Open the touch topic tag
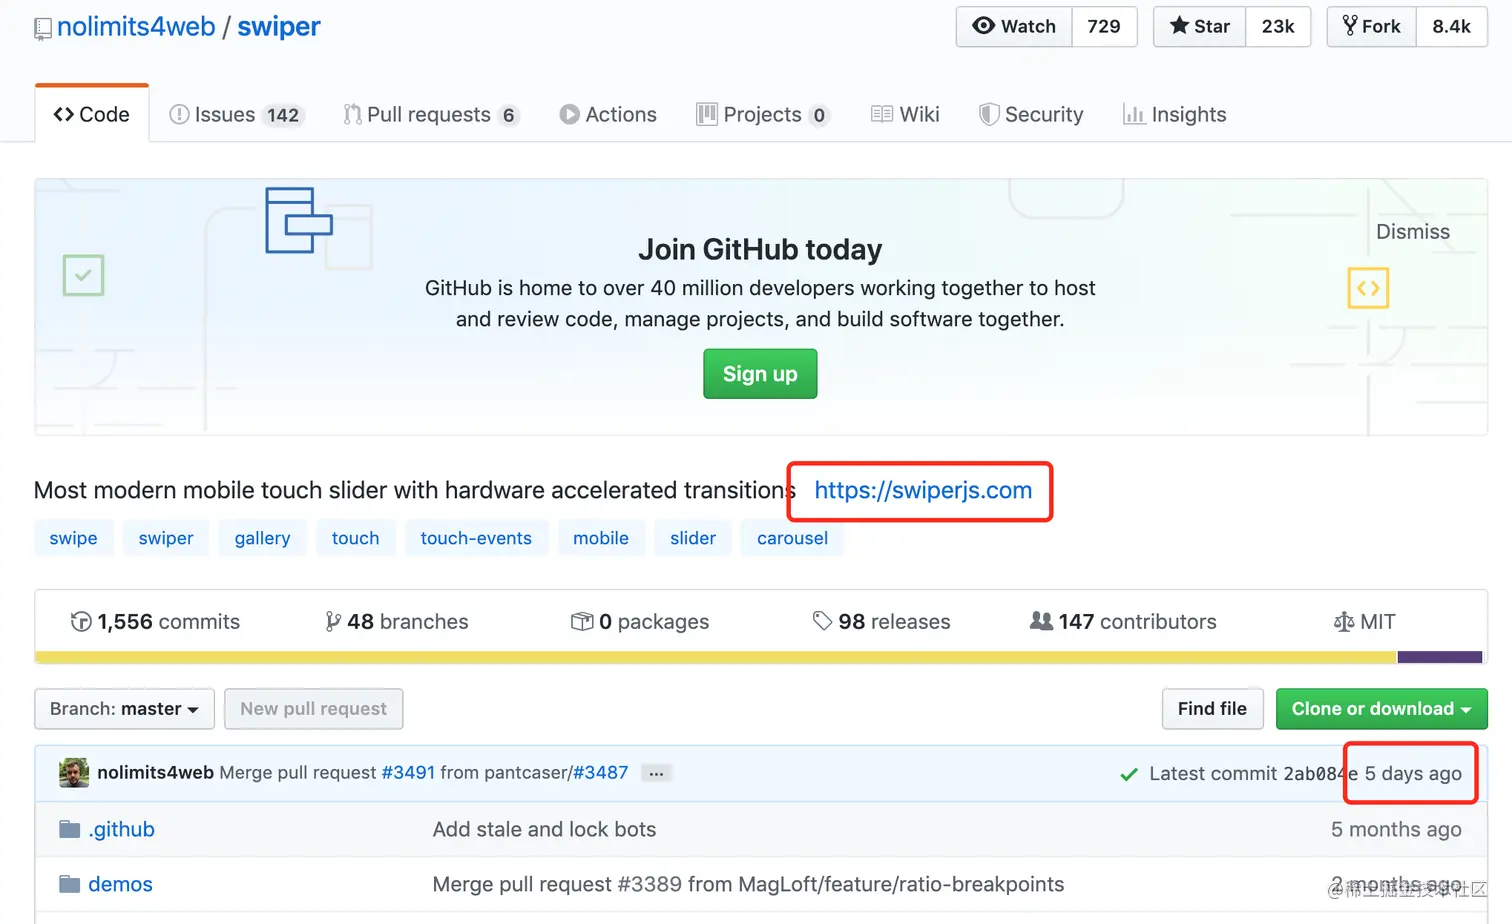Viewport: 1512px width, 924px height. [x=355, y=538]
